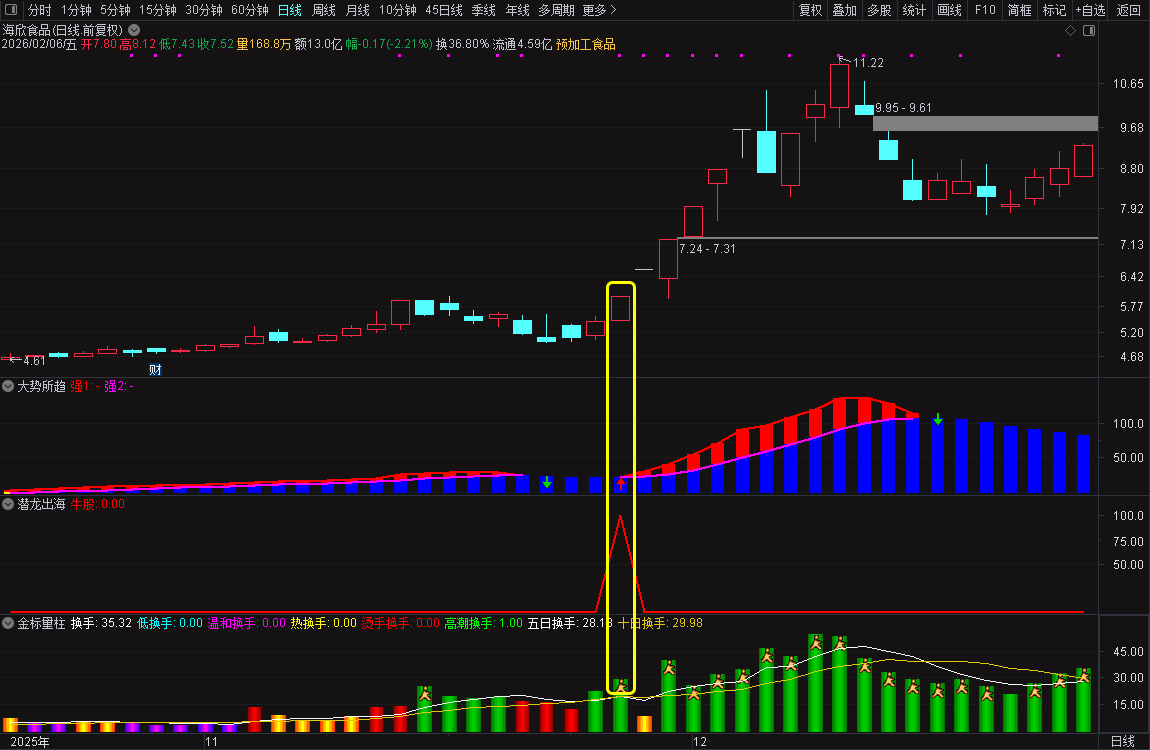Viewport: 1150px width, 750px height.
Task: Add stock via +自选
Action: 1091,10
